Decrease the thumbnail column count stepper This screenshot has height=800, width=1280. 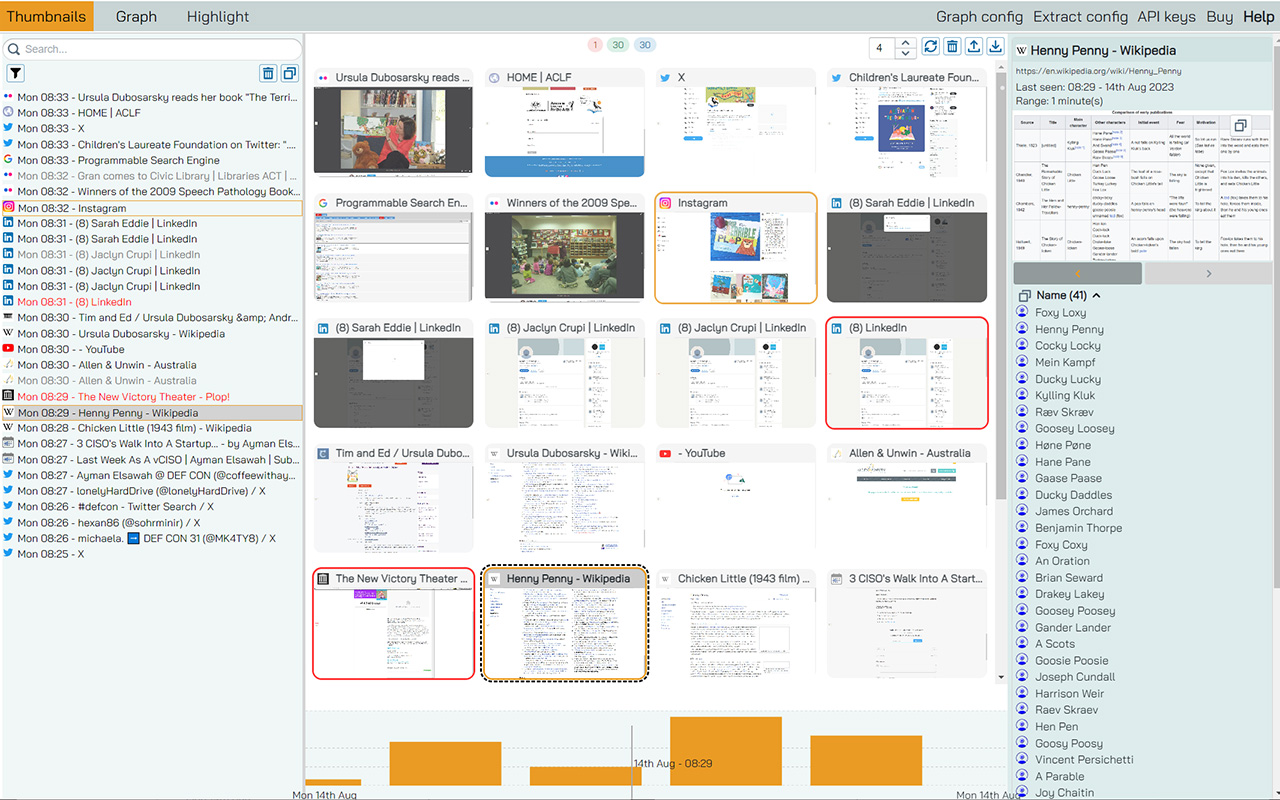[x=905, y=53]
